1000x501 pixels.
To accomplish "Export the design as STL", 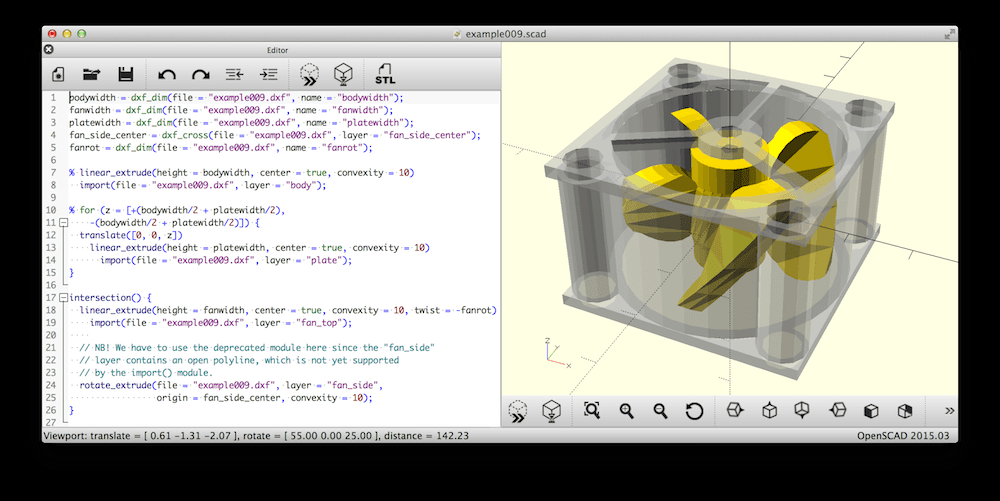I will click(x=385, y=74).
